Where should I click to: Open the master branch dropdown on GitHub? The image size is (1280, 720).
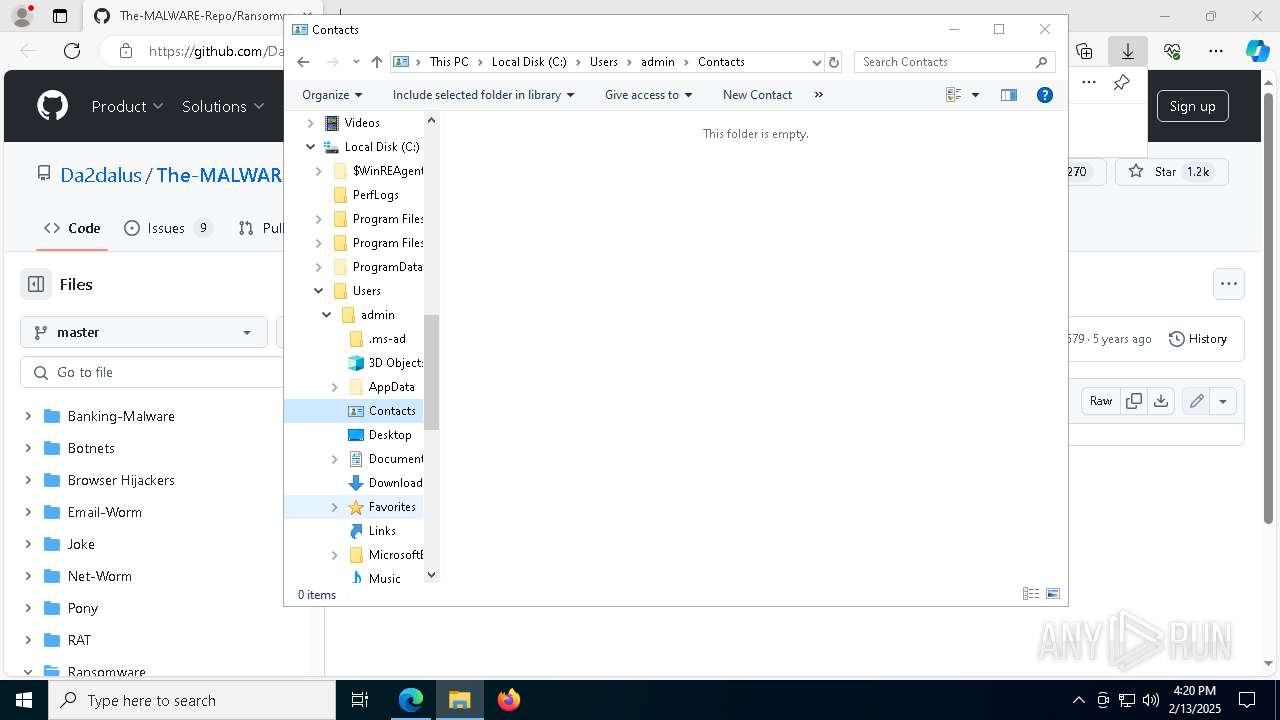click(x=144, y=332)
